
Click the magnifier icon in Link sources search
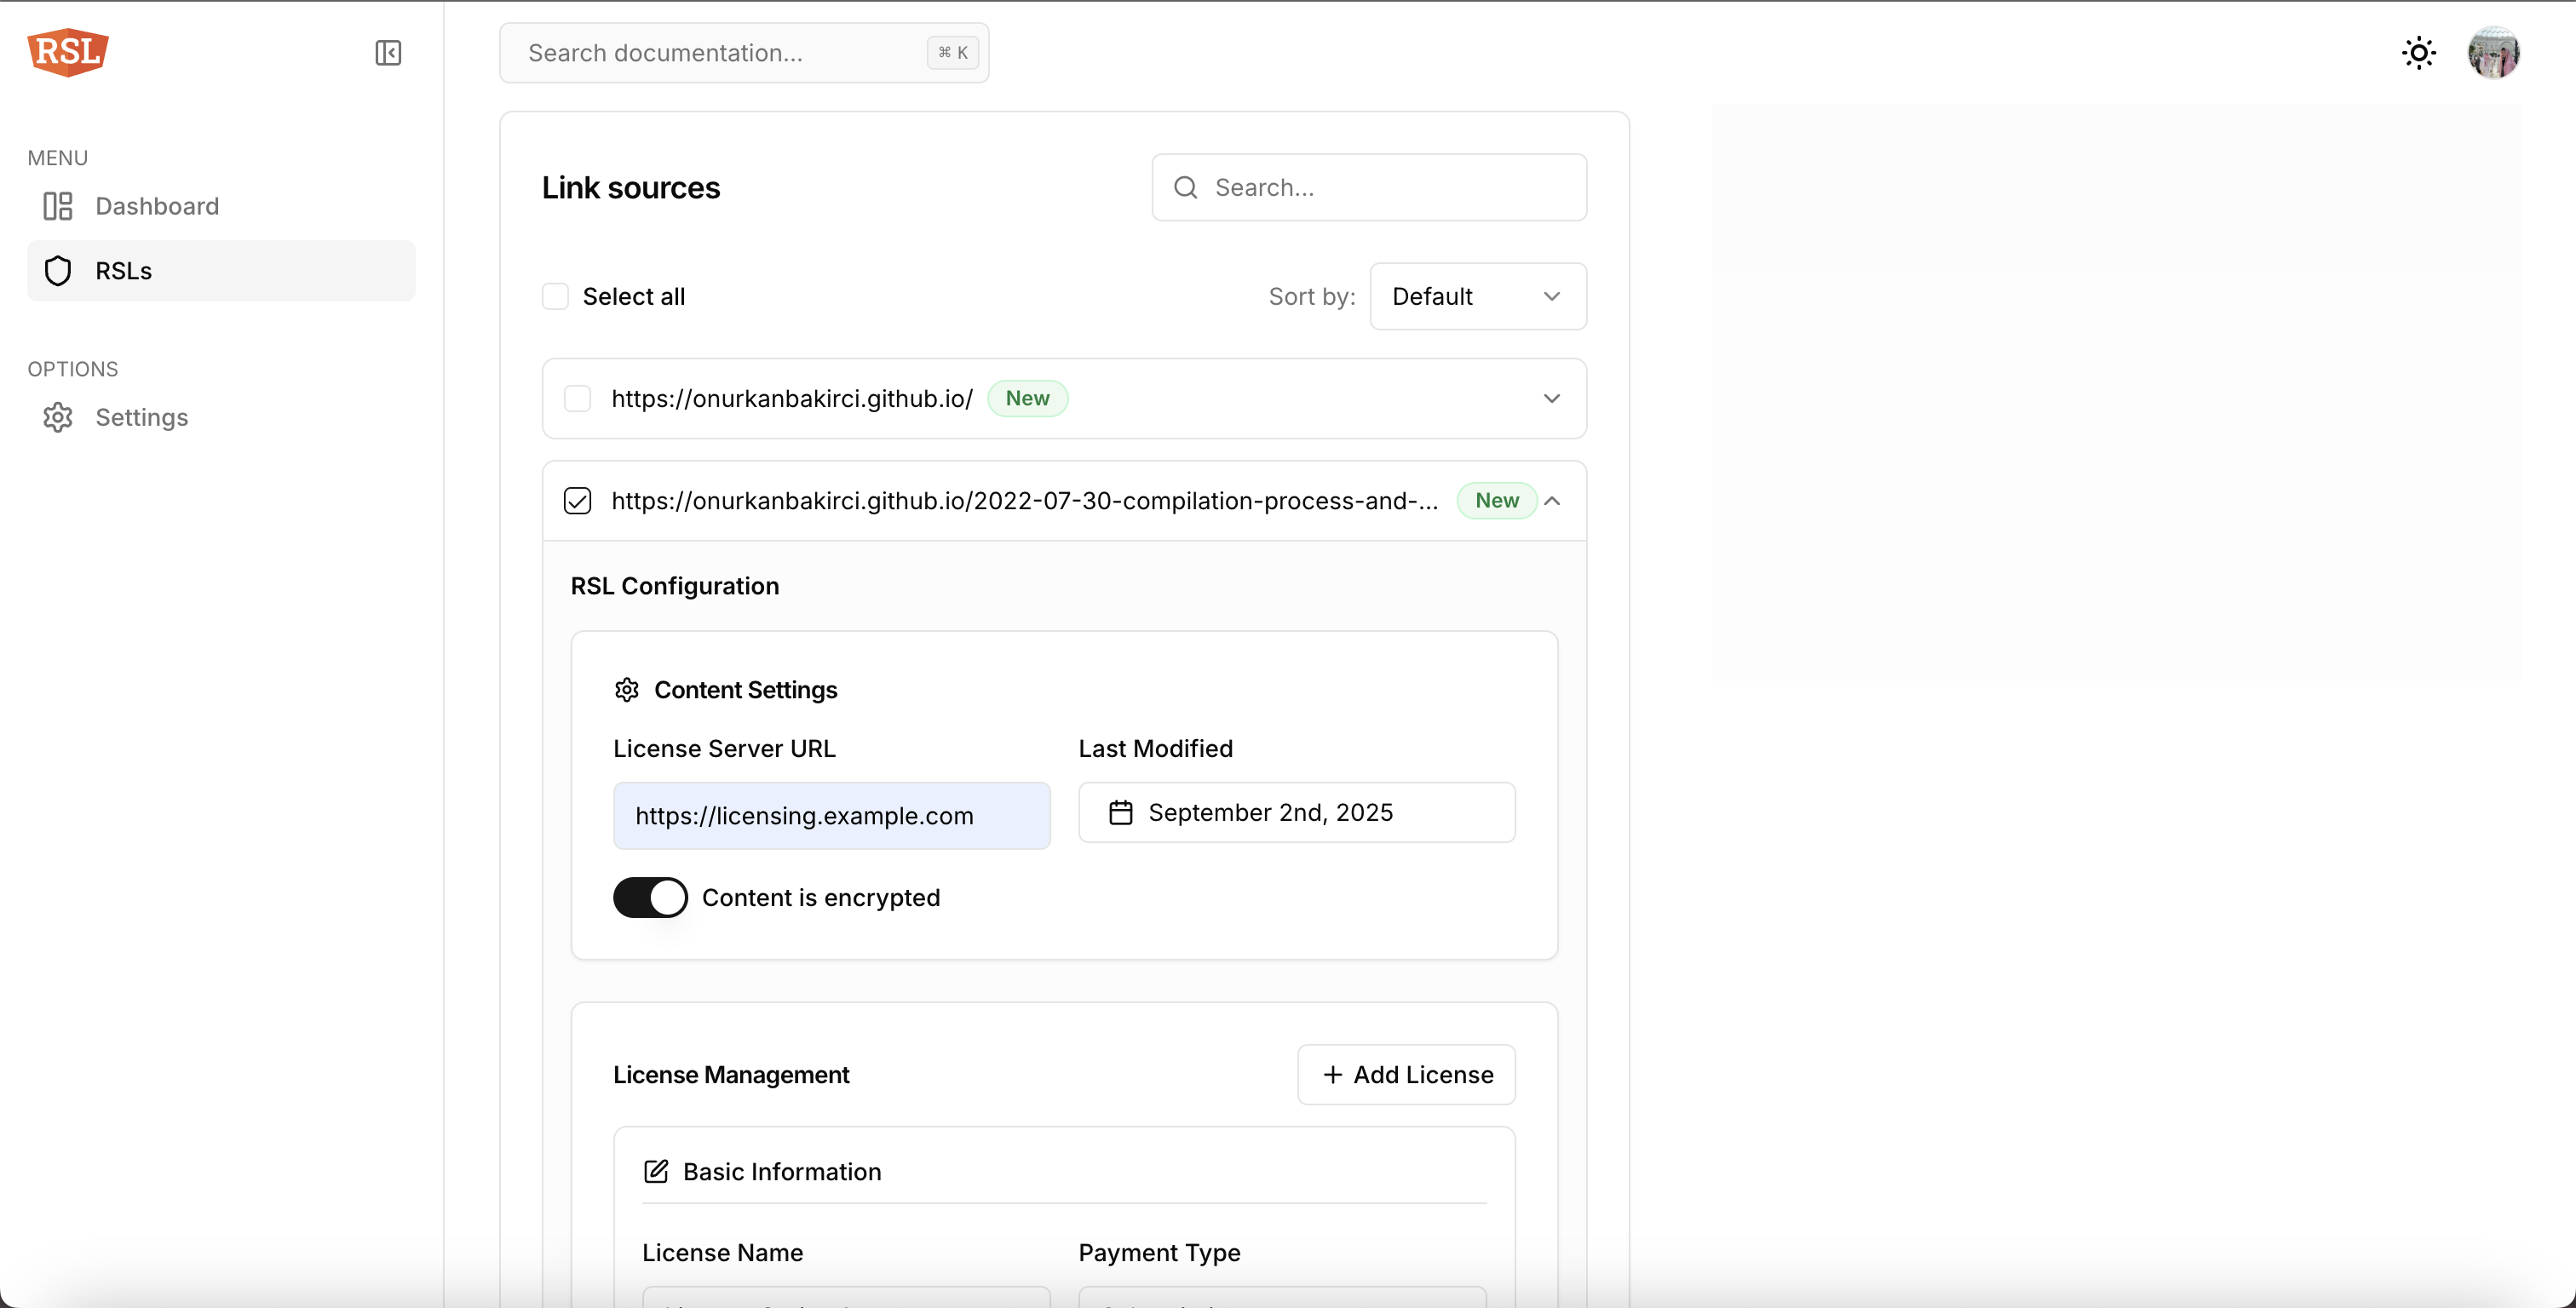coord(1186,187)
